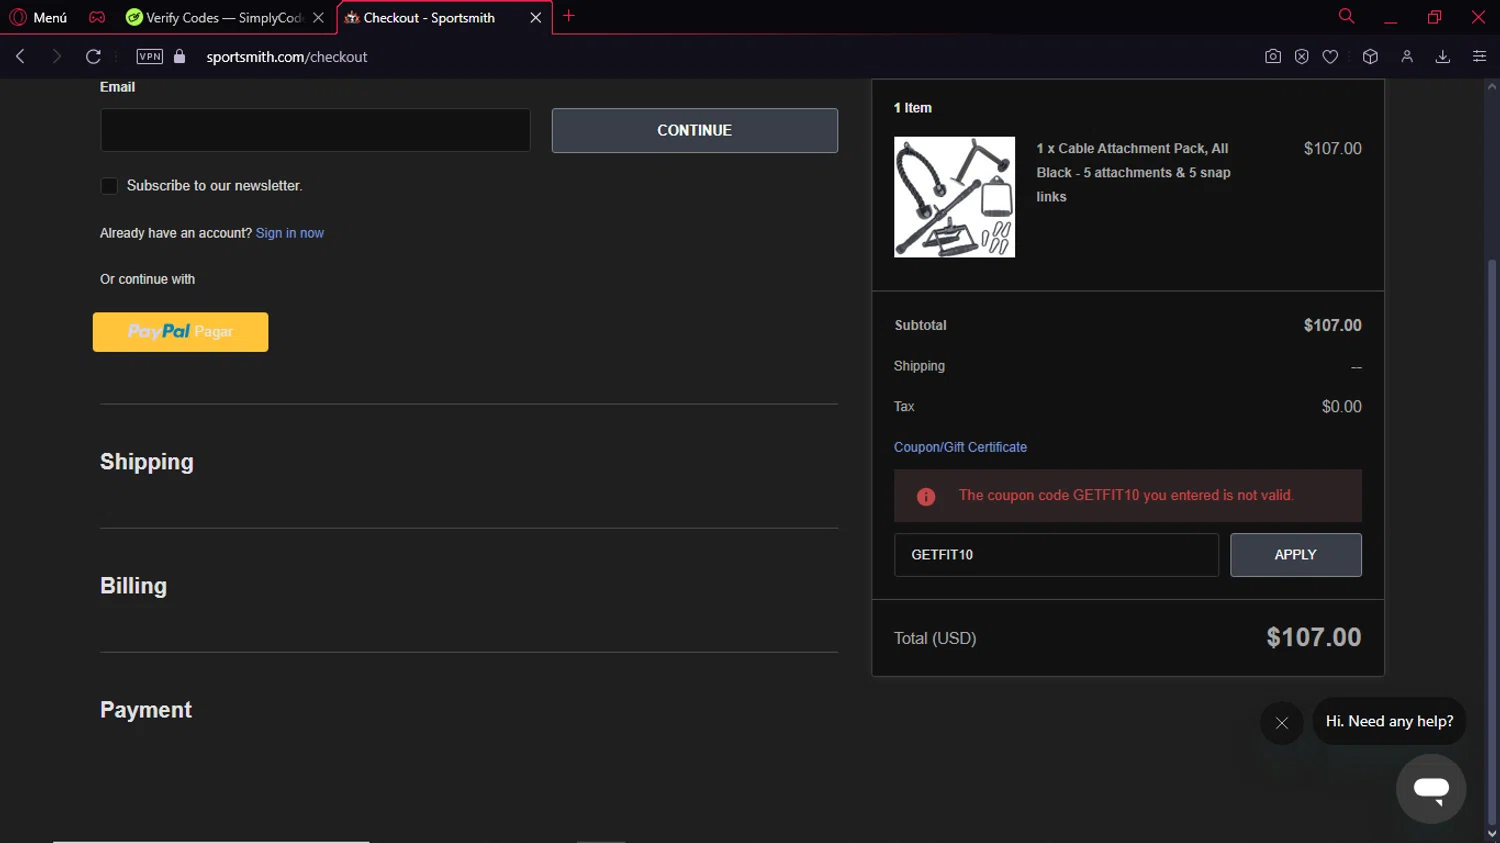Click the address bar URL sportsmith.com/checkout
This screenshot has height=843, width=1500.
pyautogui.click(x=287, y=57)
